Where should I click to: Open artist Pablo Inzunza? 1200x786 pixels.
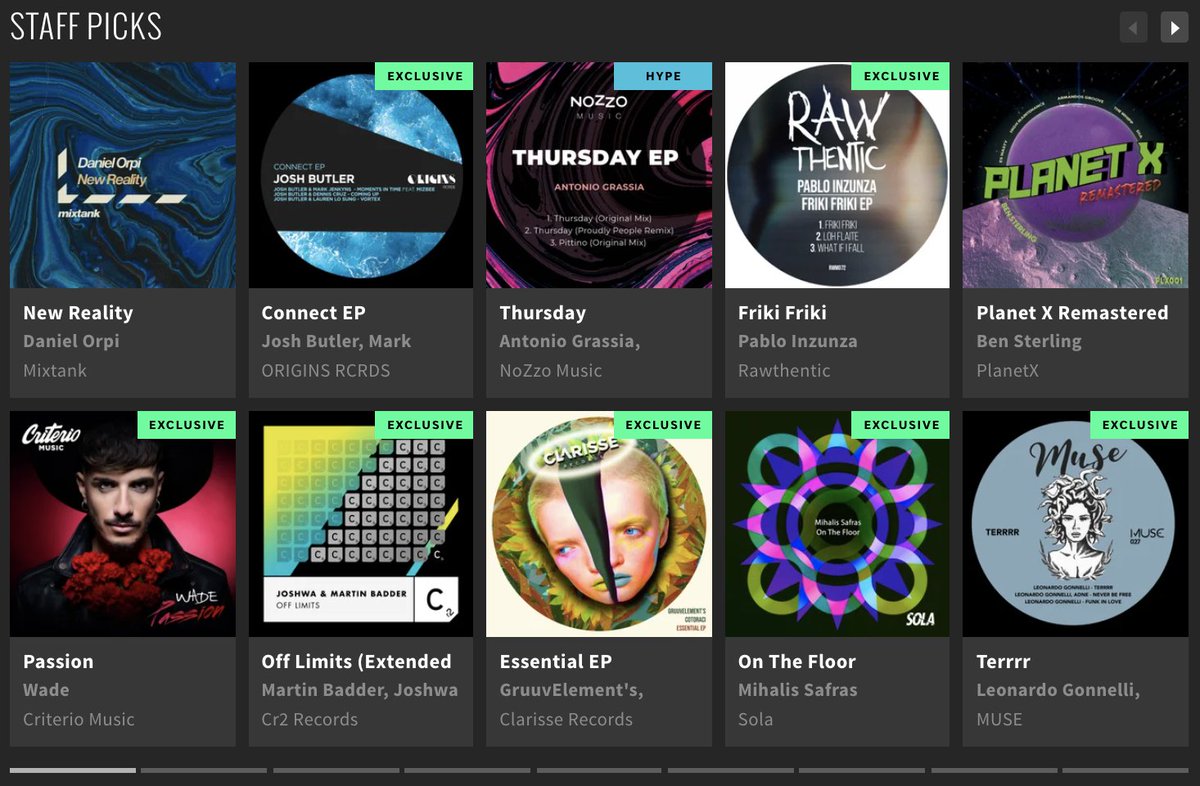pos(797,341)
